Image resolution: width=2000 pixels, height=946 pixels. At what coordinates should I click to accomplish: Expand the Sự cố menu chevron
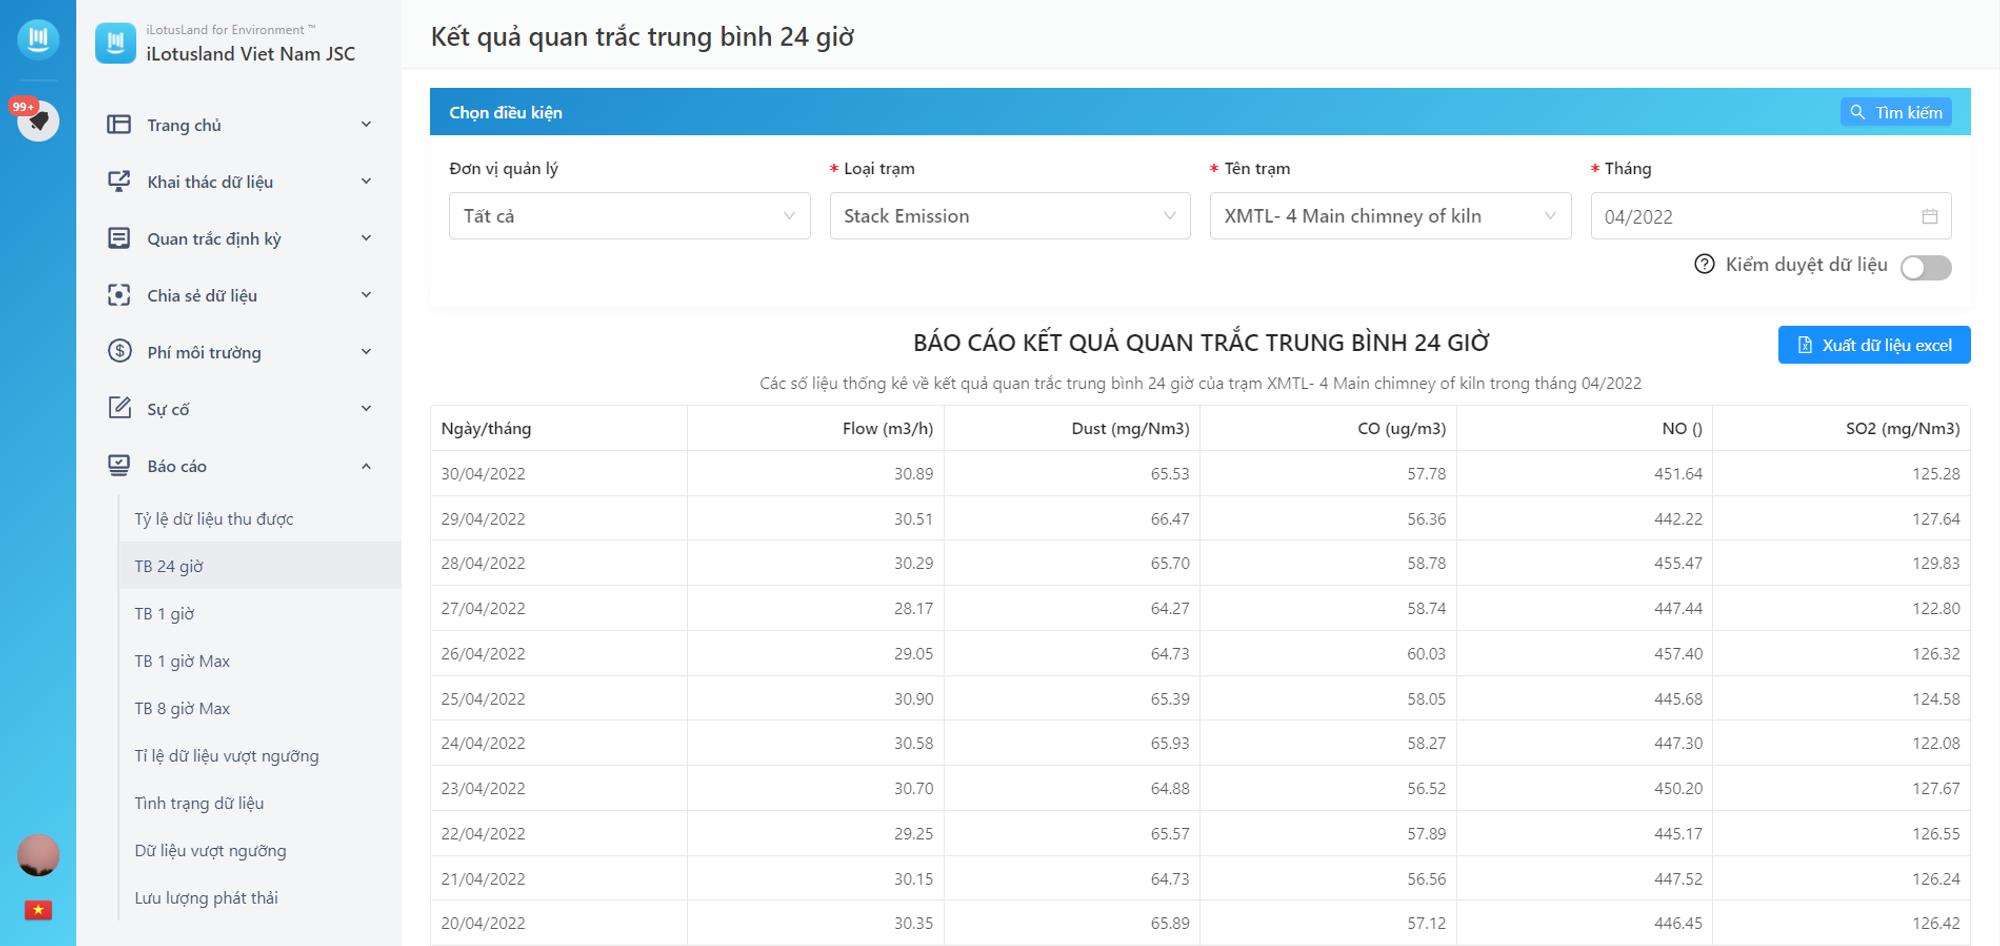click(x=366, y=408)
